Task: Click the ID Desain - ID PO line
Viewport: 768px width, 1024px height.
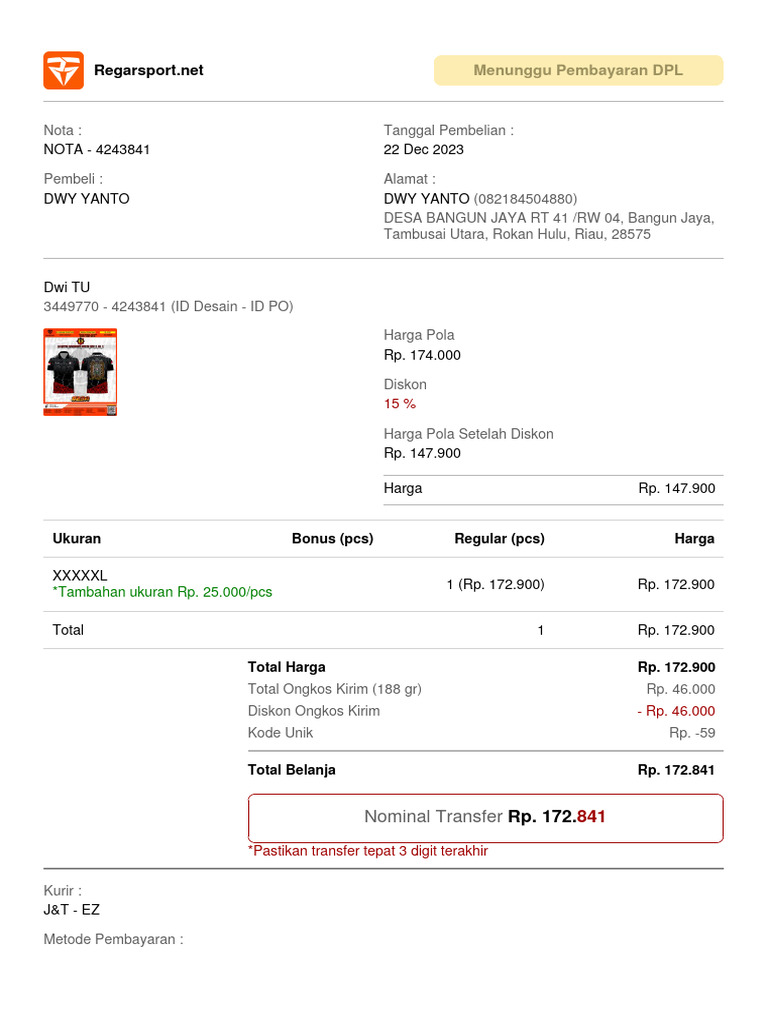Action: (168, 307)
